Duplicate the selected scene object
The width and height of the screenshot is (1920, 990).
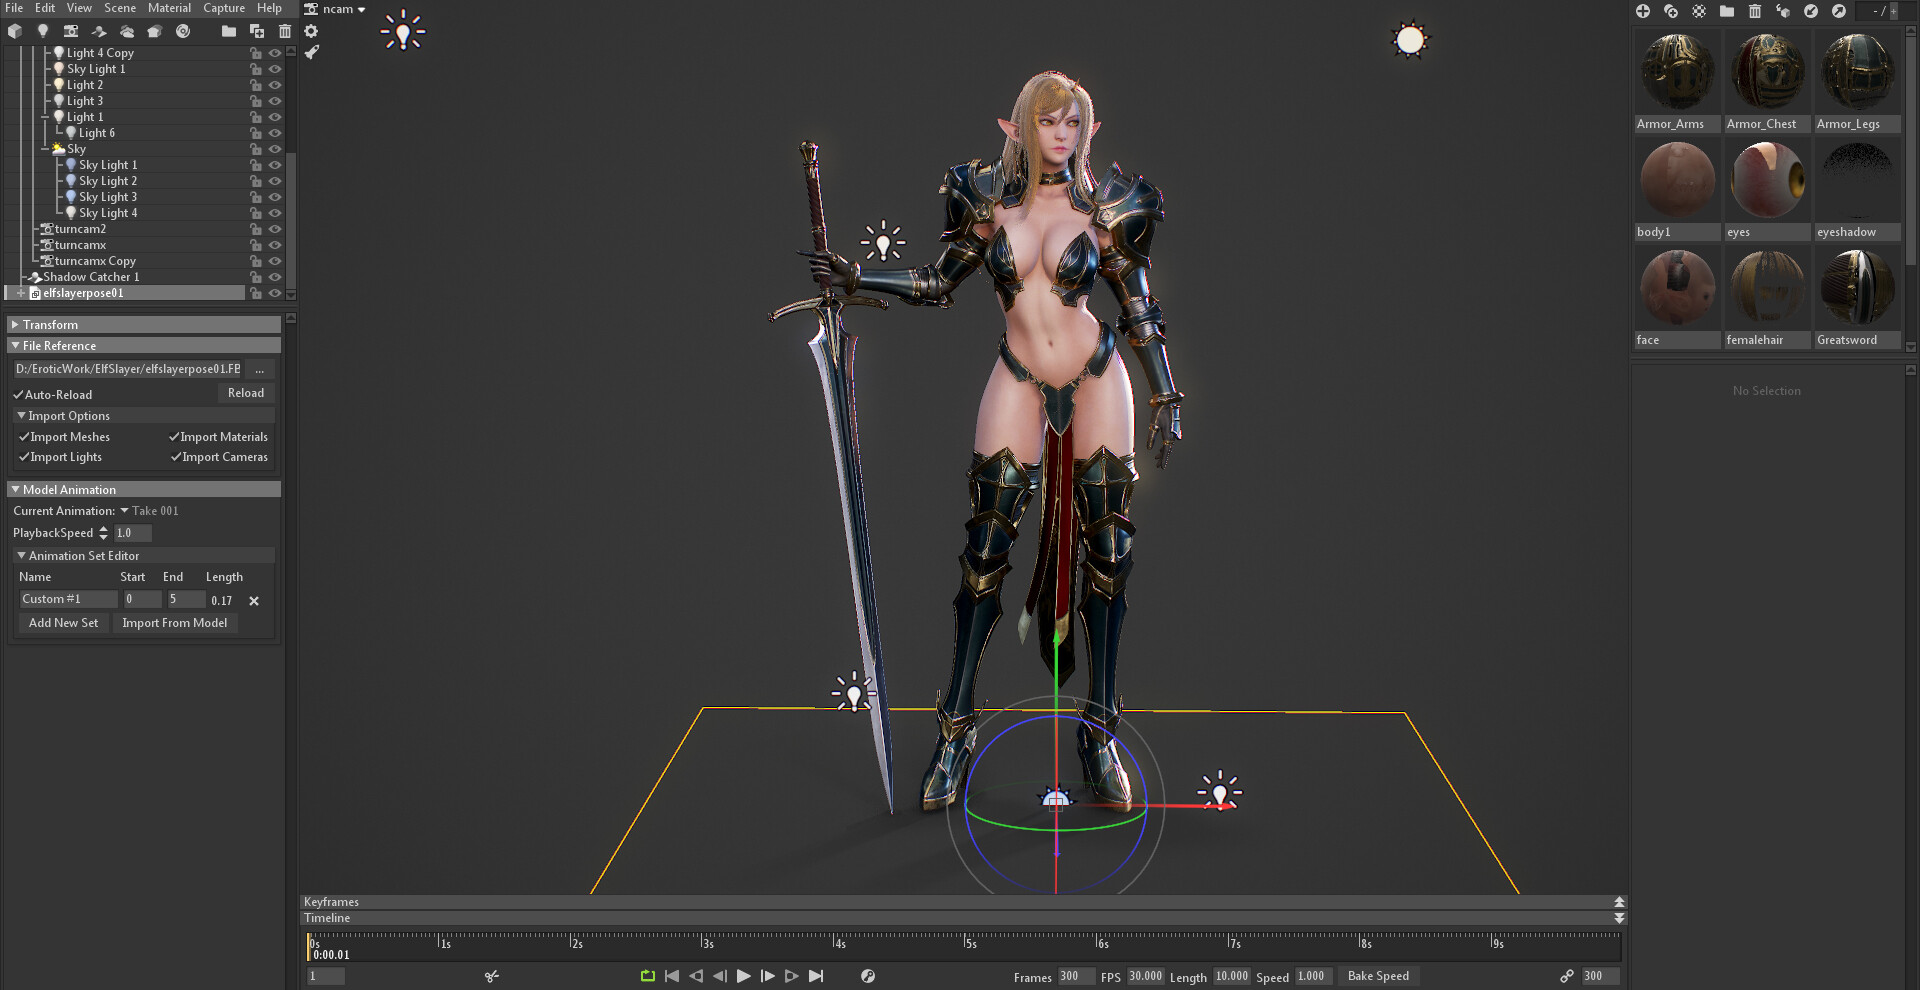259,31
